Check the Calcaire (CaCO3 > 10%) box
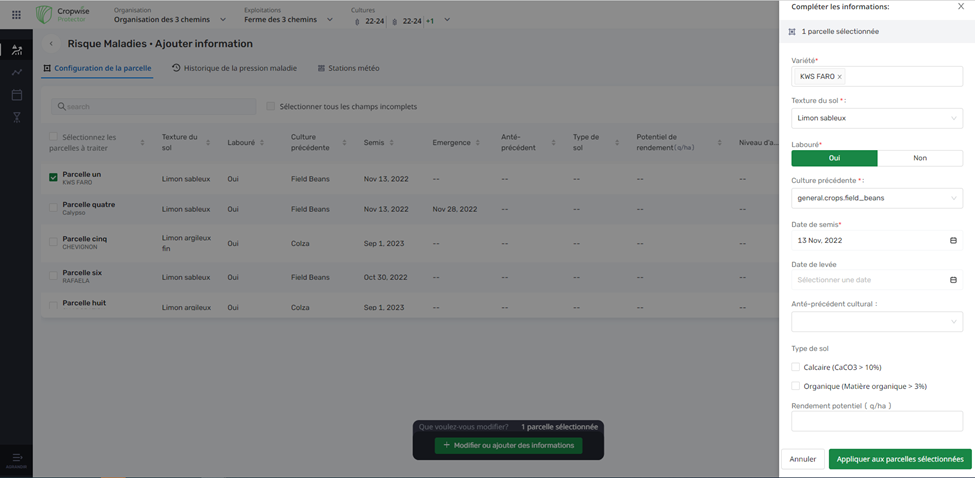Image resolution: width=975 pixels, height=478 pixels. coord(796,367)
